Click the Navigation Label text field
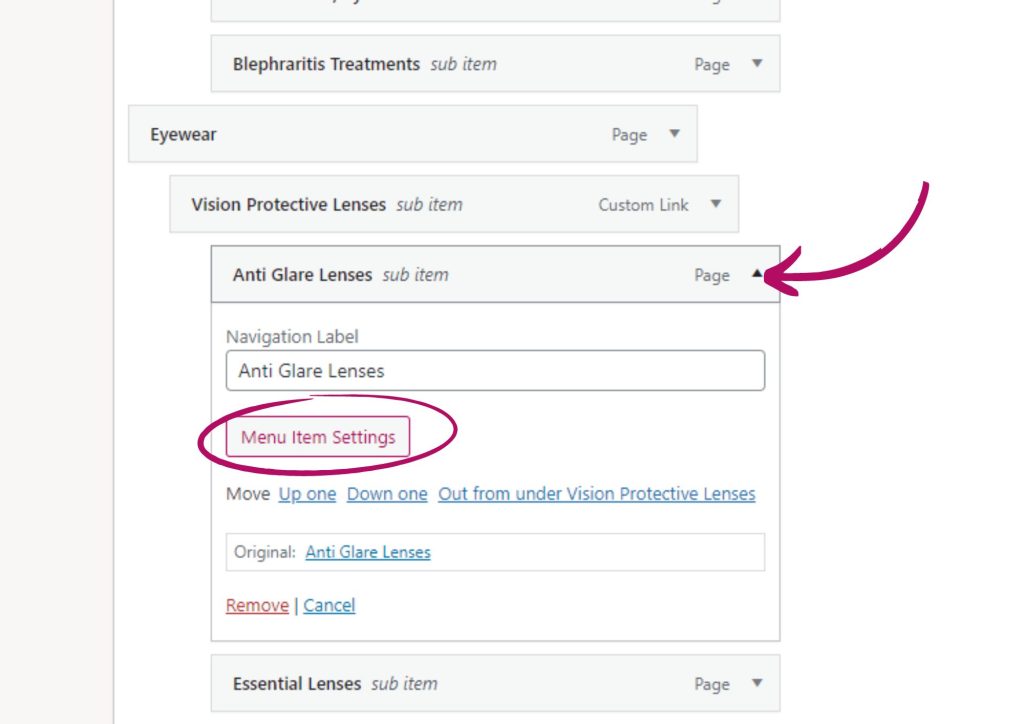Screen dimensions: 1024x724 click(495, 371)
